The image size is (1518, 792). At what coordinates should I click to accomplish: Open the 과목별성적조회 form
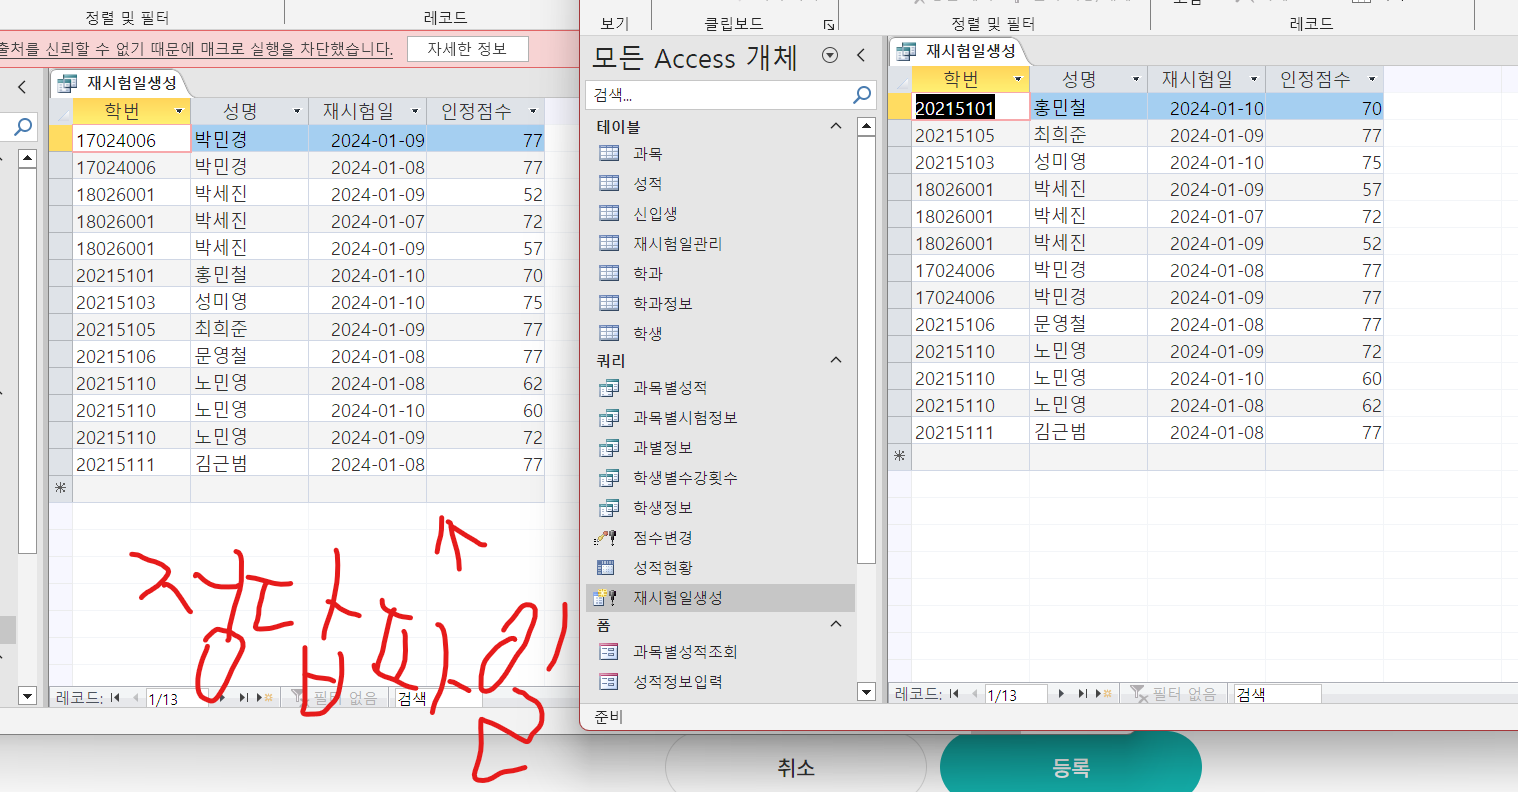point(684,652)
